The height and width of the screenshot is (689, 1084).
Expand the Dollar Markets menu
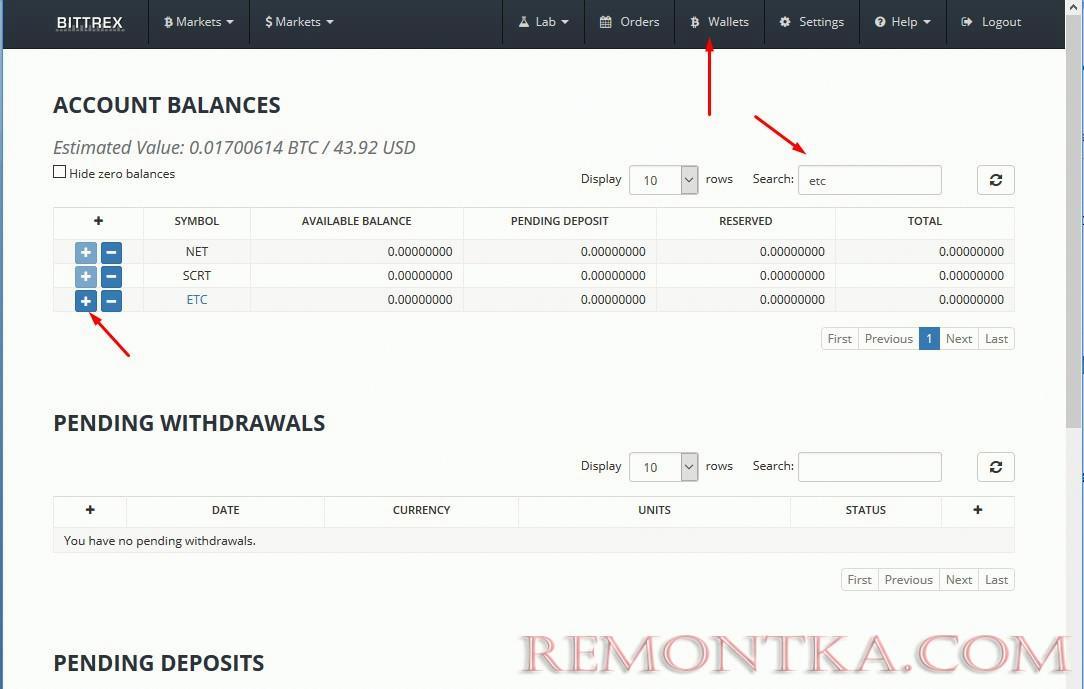coord(299,22)
